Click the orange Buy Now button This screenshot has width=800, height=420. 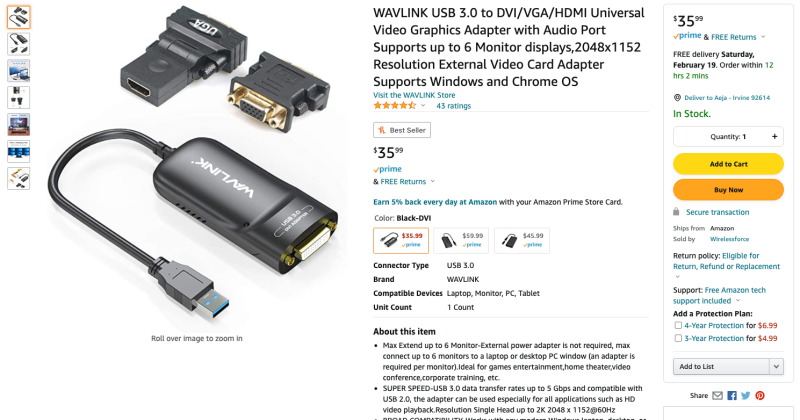[x=728, y=190]
